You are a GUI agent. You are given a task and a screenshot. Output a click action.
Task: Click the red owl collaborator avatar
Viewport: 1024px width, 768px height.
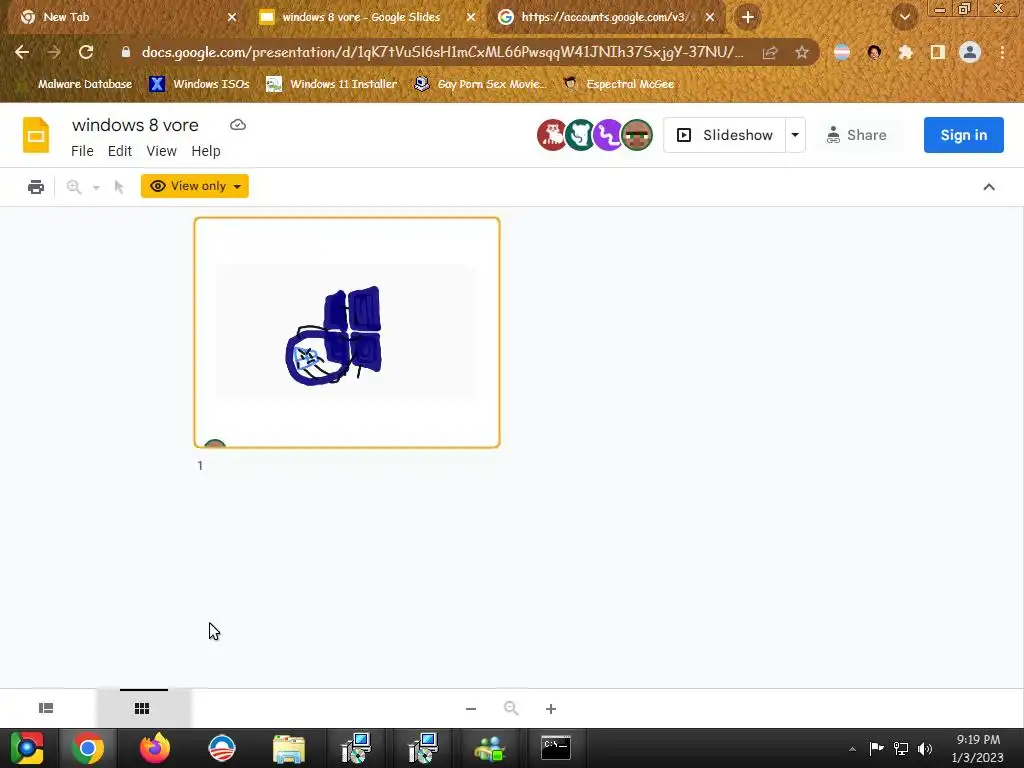click(552, 135)
